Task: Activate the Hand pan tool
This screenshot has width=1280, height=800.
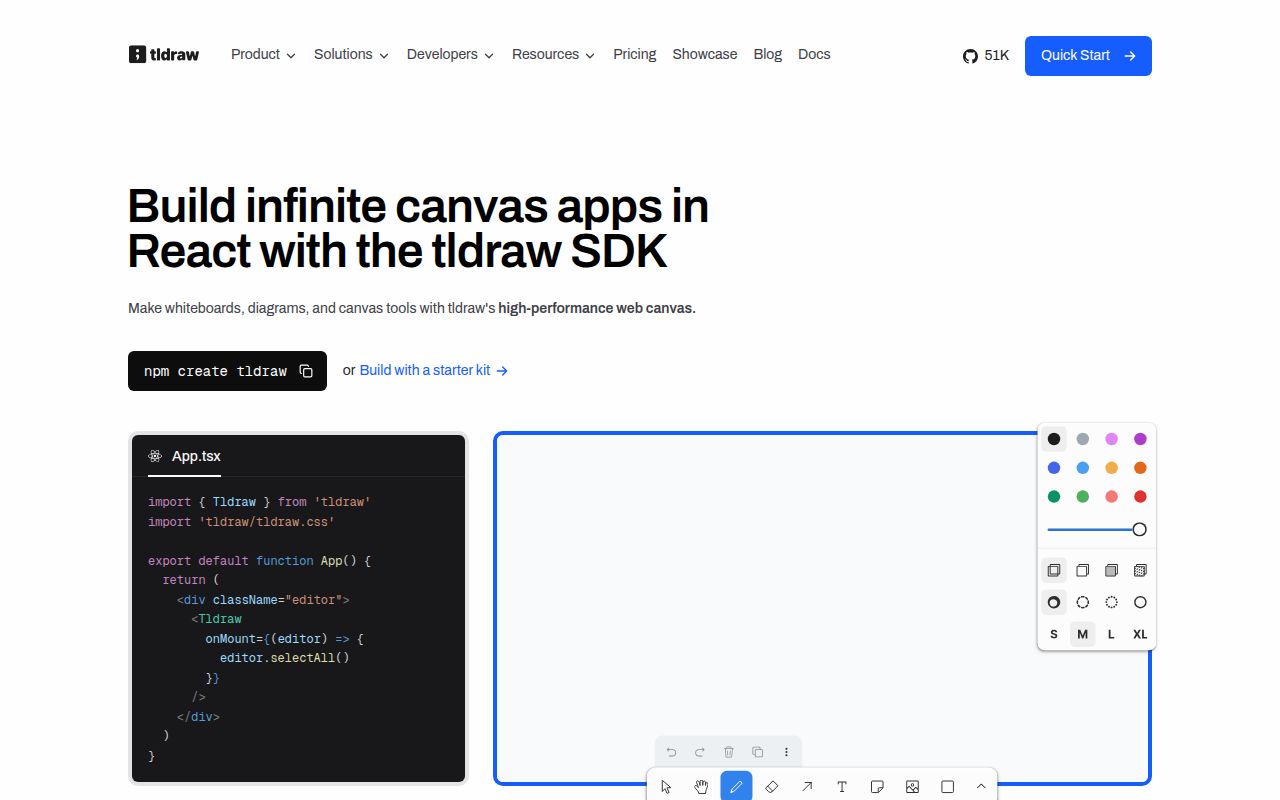Action: pyautogui.click(x=702, y=787)
